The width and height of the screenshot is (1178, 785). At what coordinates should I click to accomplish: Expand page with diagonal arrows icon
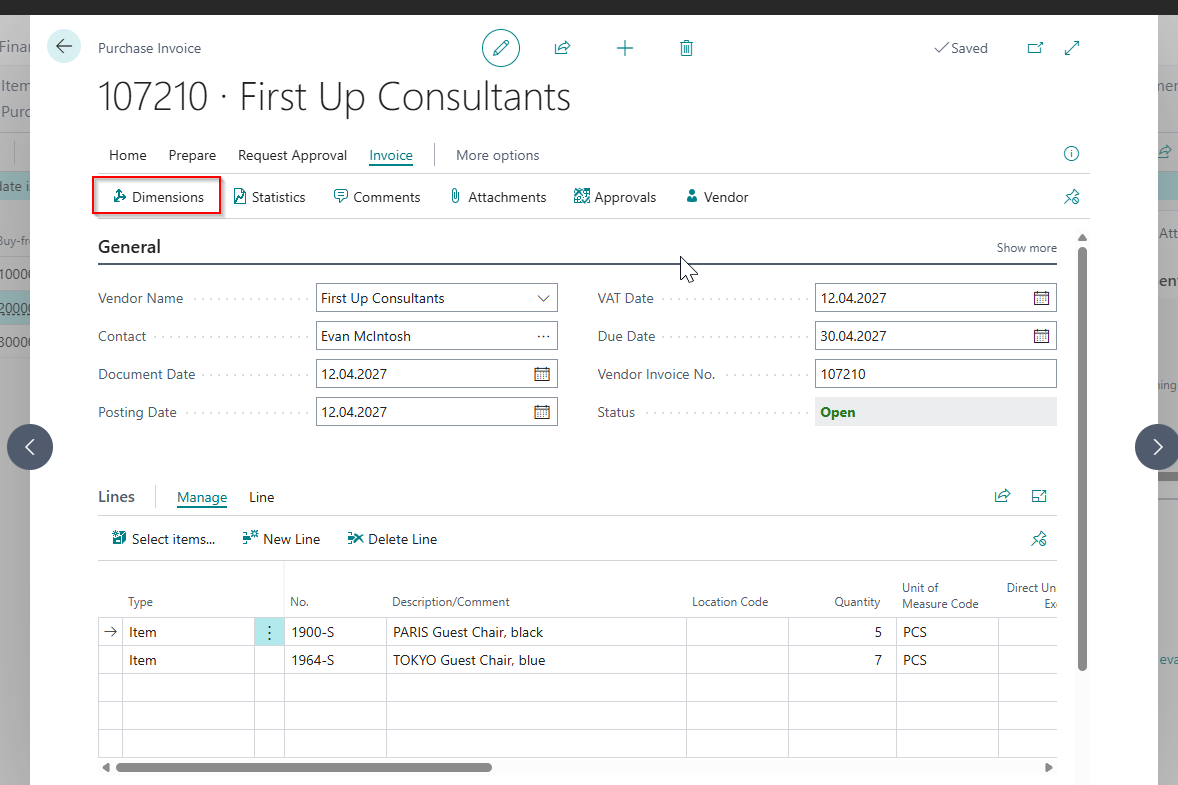coord(1072,48)
